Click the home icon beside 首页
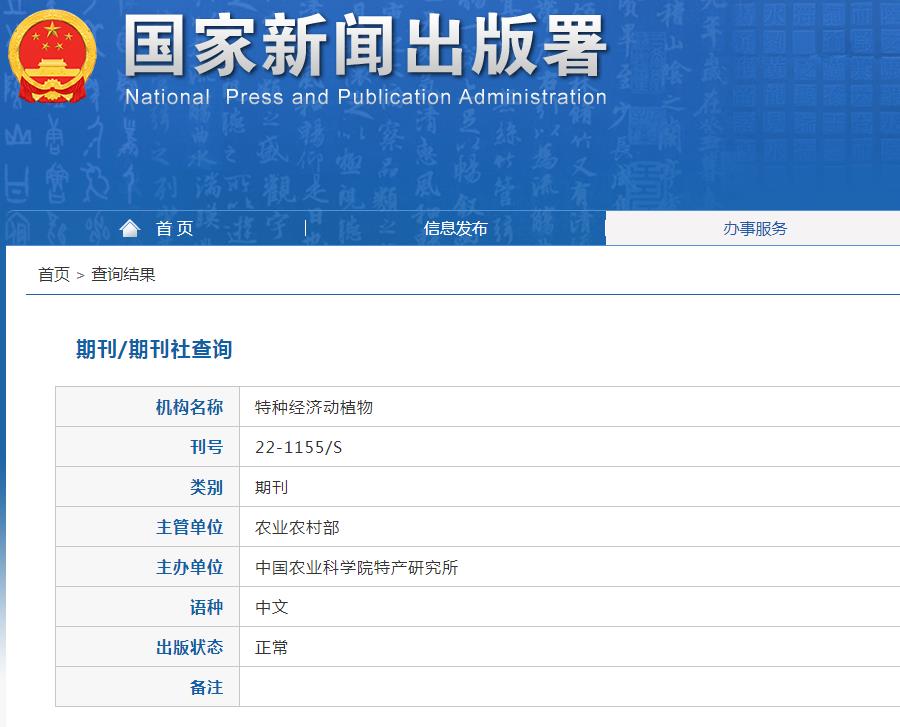This screenshot has height=727, width=900. [130, 227]
